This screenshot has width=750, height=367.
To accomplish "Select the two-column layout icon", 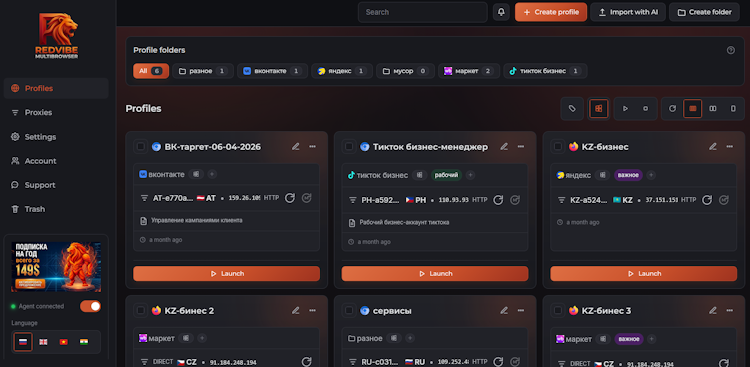I will pos(713,109).
